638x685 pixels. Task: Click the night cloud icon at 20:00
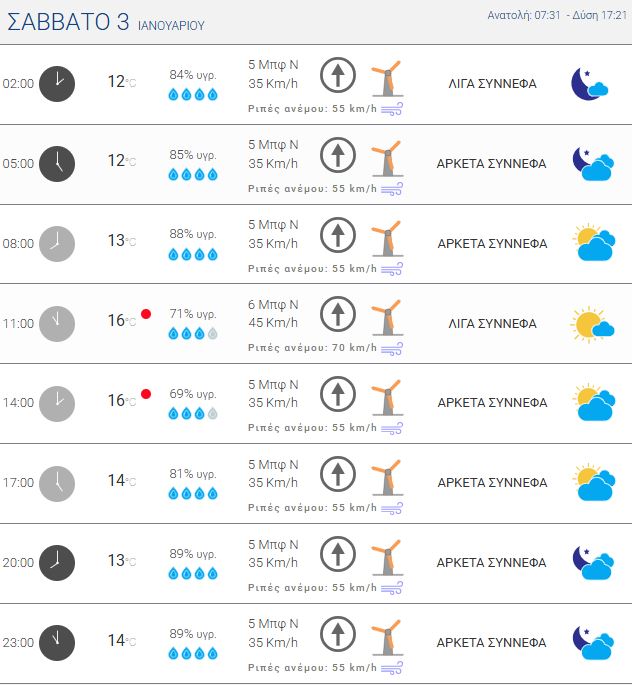[x=591, y=563]
